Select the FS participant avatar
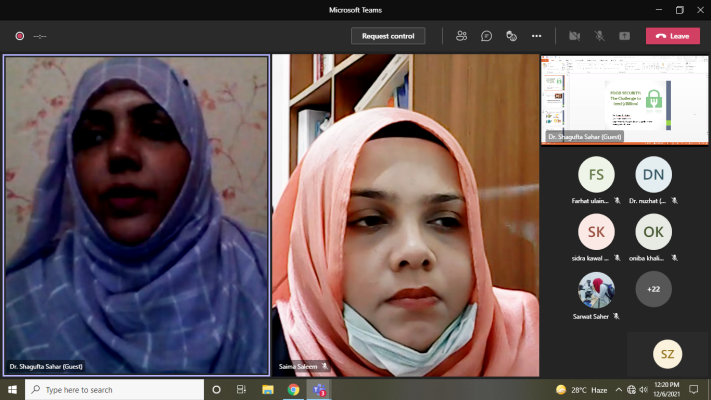Screen dimensions: 711x400 click(596, 174)
